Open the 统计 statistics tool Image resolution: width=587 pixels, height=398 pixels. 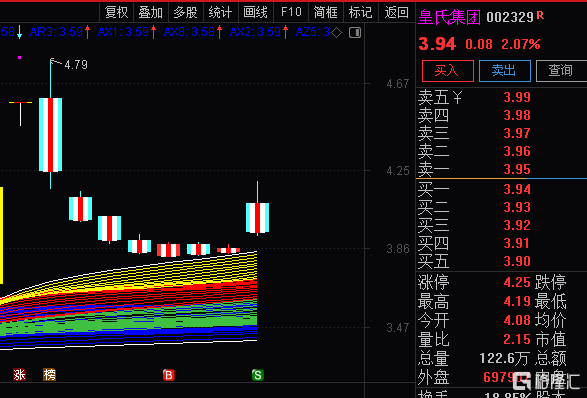click(220, 12)
